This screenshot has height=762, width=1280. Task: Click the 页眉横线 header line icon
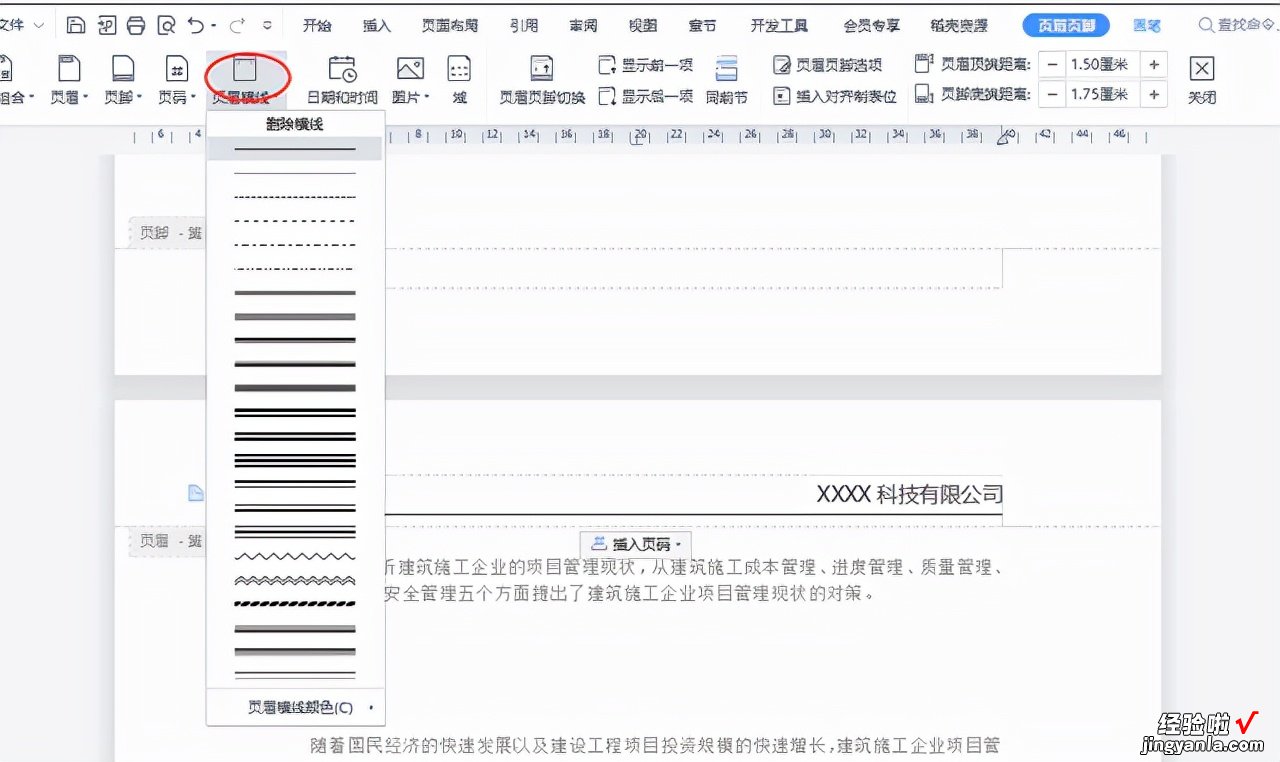pyautogui.click(x=246, y=70)
